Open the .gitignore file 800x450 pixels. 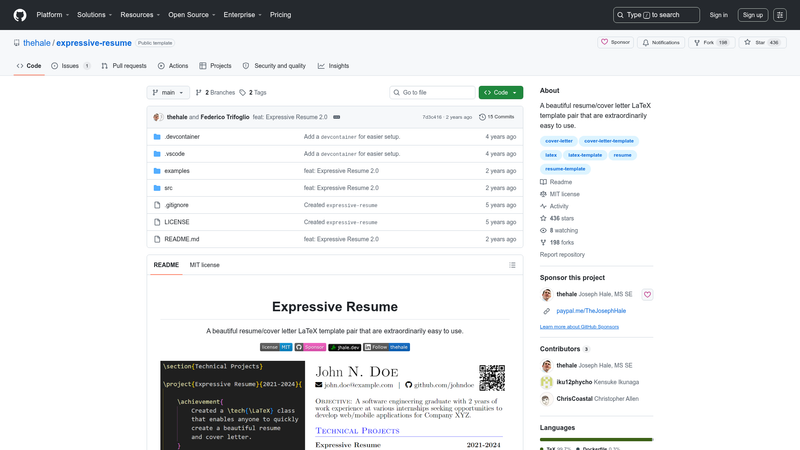[177, 205]
